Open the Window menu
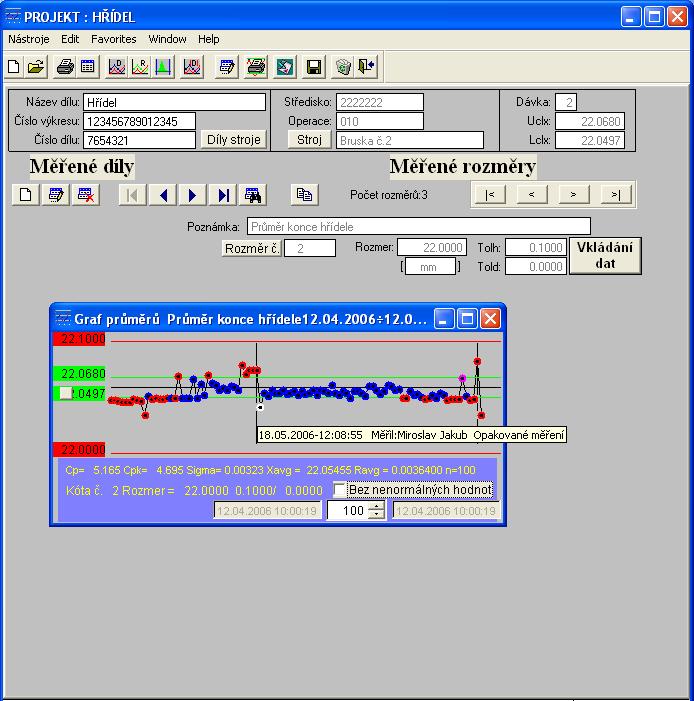 tap(167, 39)
